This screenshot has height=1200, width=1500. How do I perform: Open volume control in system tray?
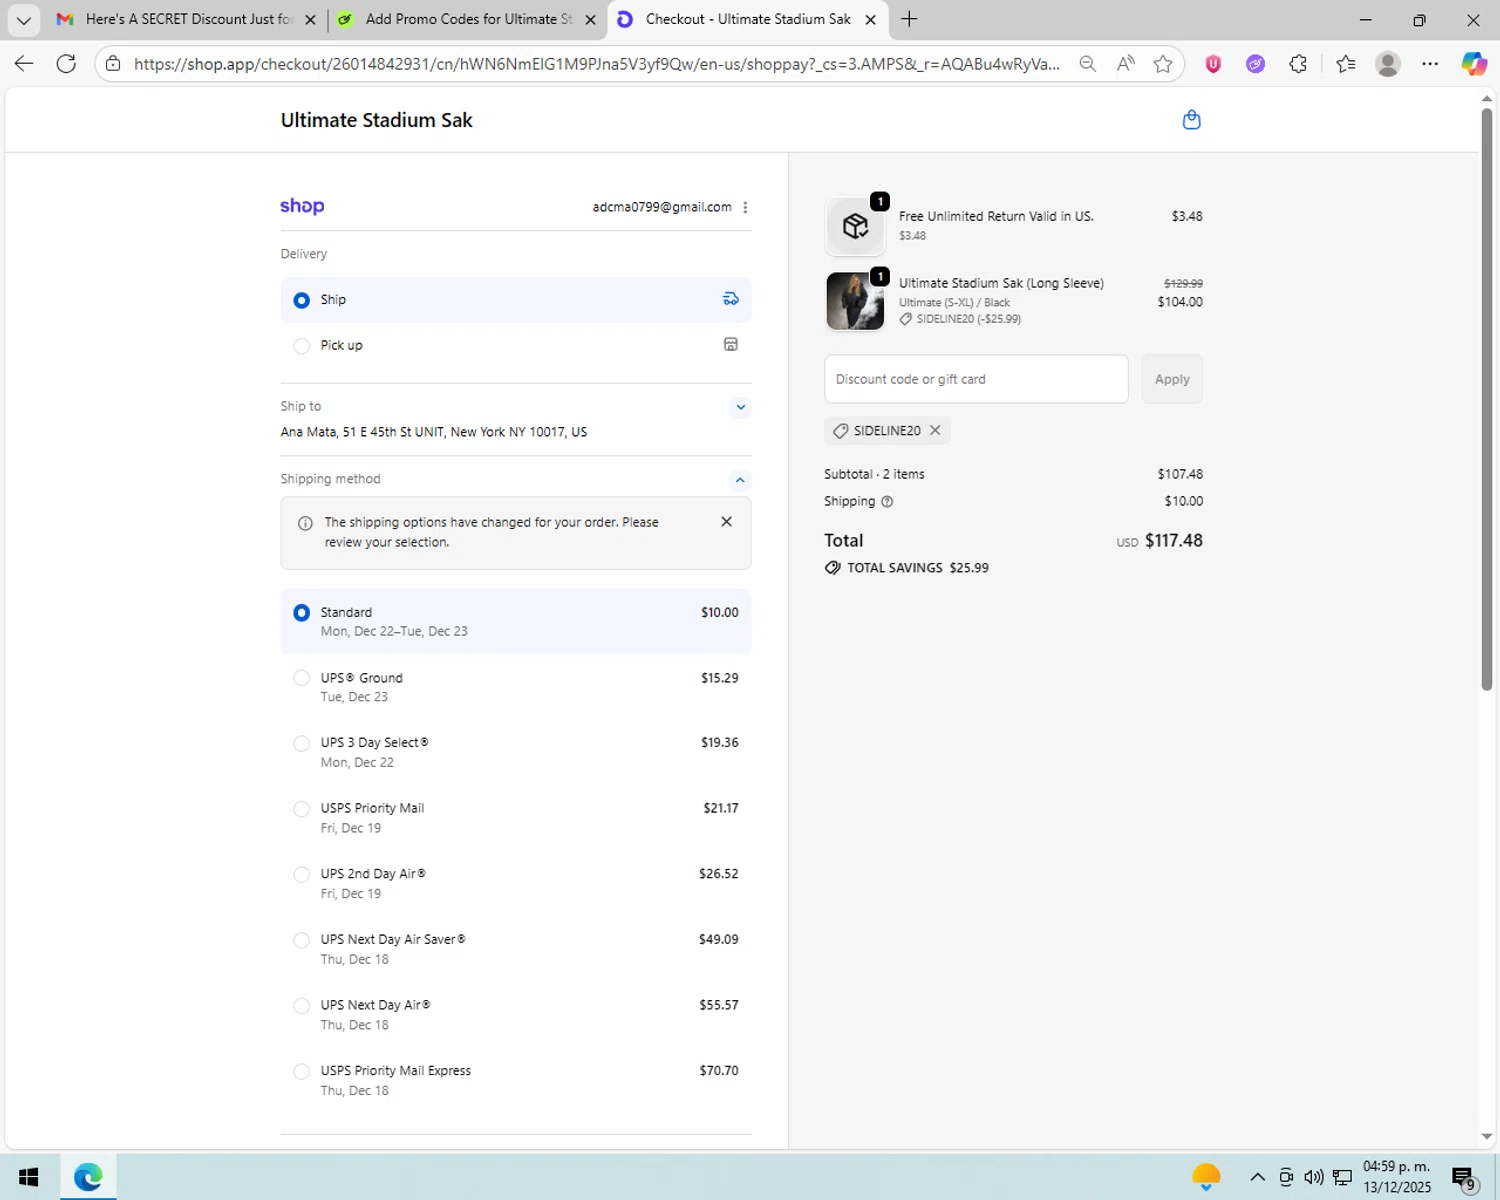coord(1313,1177)
